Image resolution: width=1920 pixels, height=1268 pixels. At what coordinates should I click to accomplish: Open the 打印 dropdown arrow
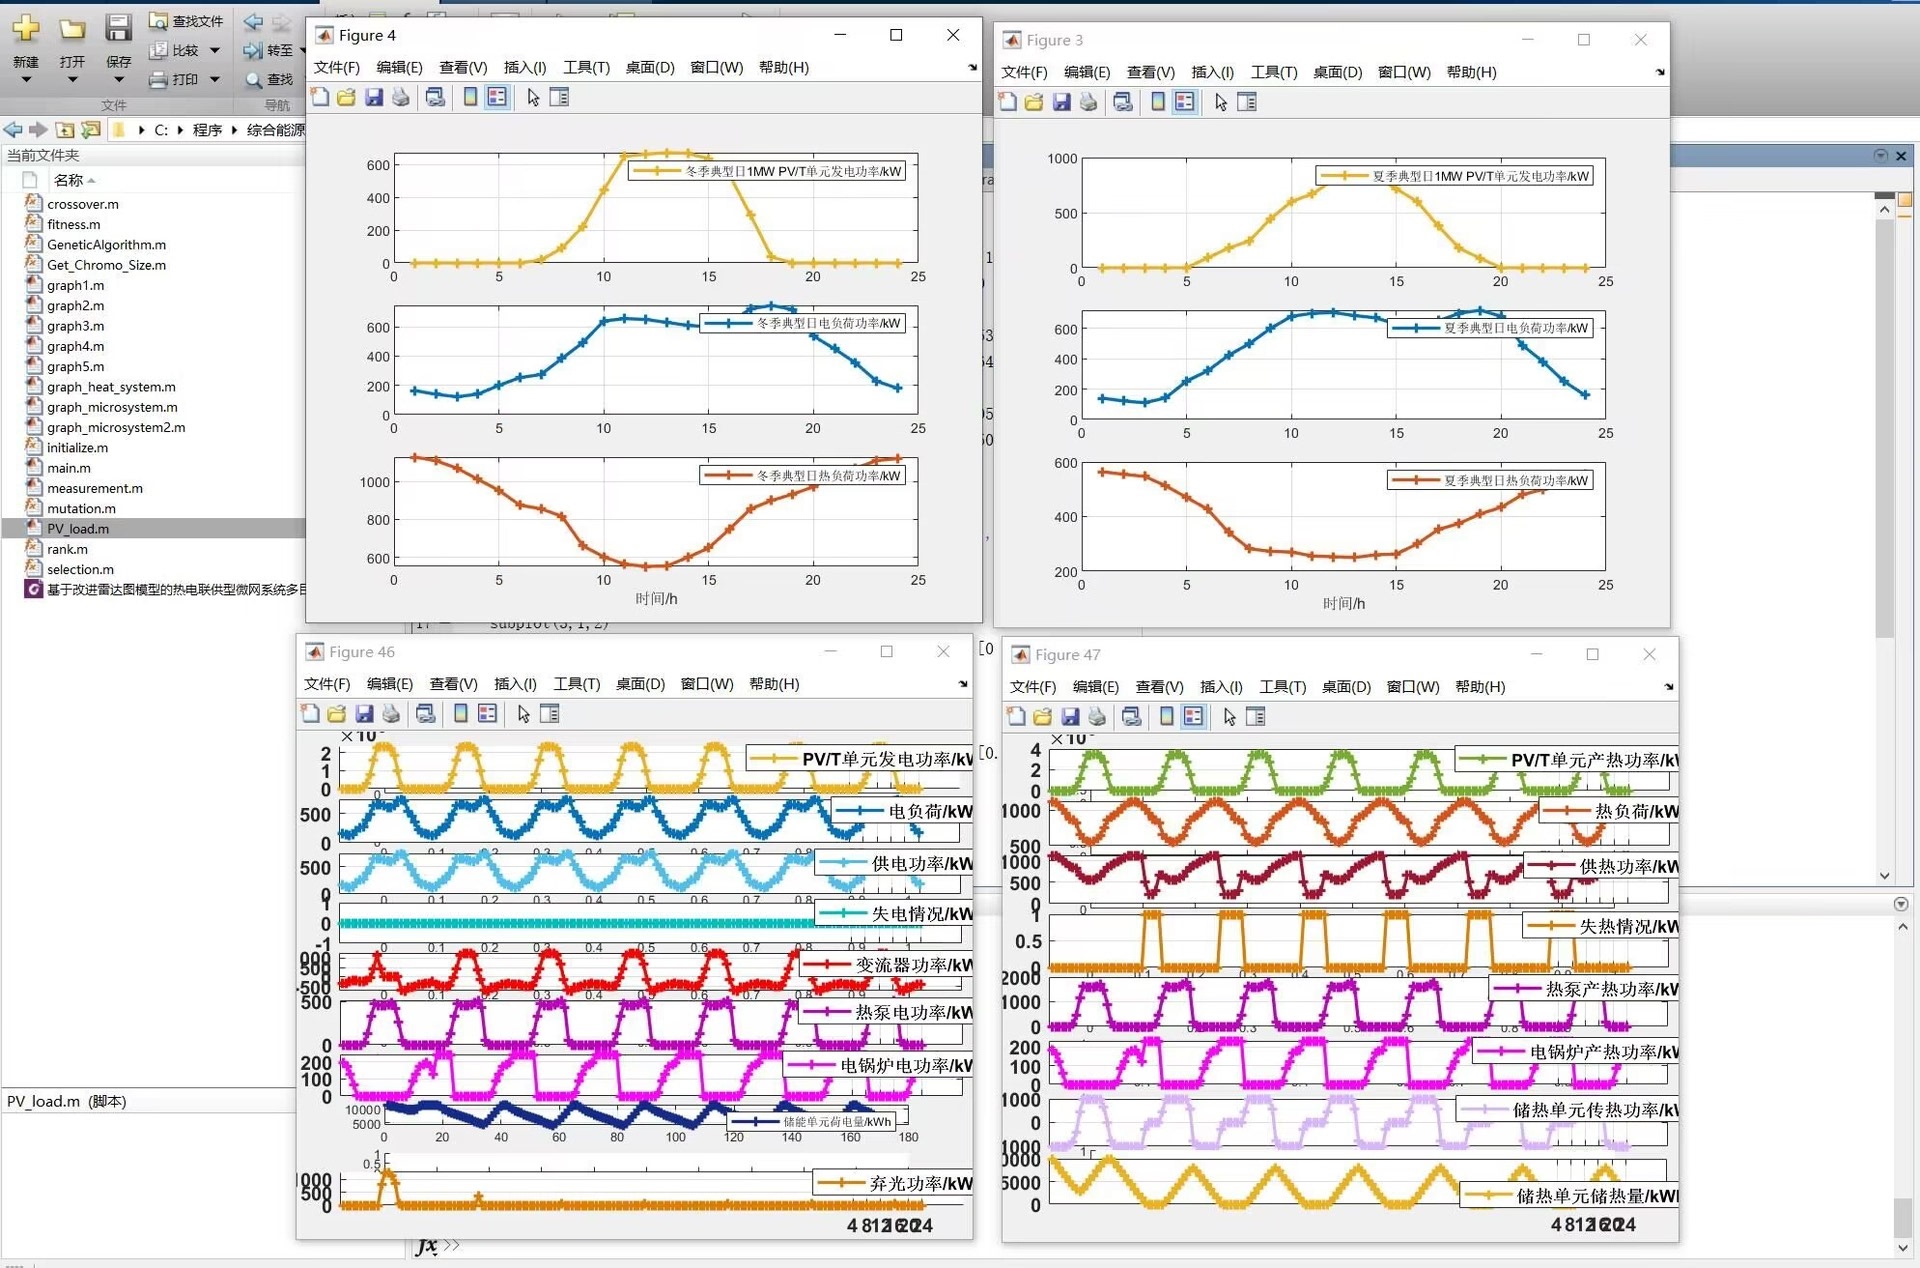(215, 79)
